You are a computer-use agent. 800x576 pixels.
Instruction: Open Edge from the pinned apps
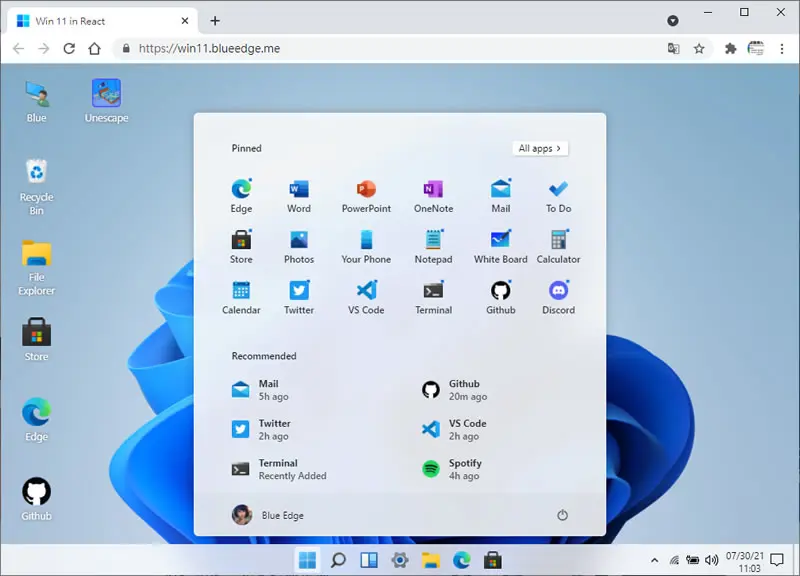[241, 195]
